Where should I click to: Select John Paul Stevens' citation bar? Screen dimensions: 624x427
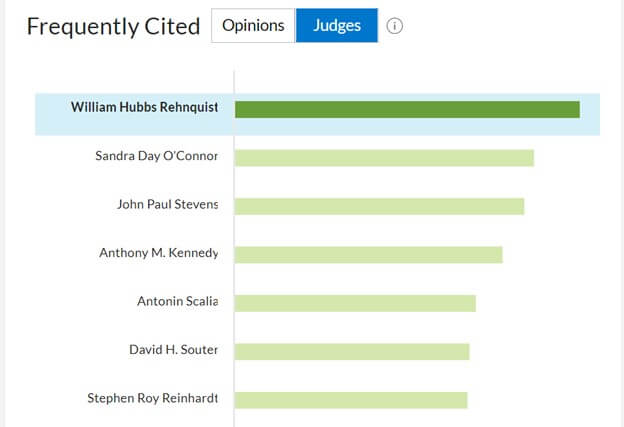coord(379,206)
